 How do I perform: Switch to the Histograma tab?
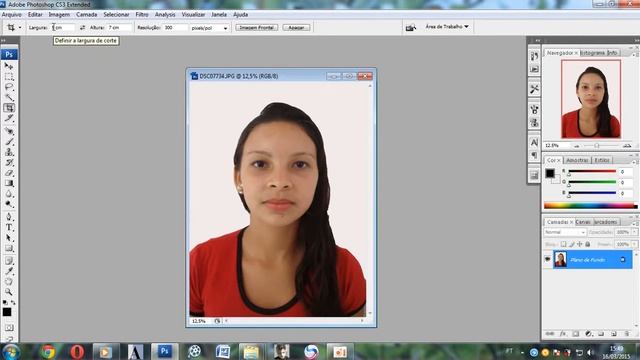[593, 53]
